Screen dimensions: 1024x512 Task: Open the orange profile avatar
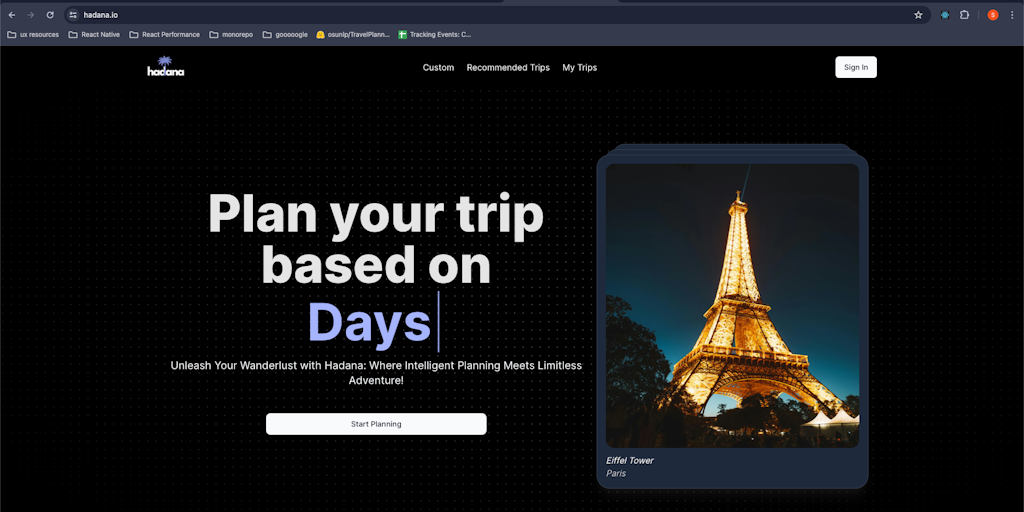[x=993, y=14]
